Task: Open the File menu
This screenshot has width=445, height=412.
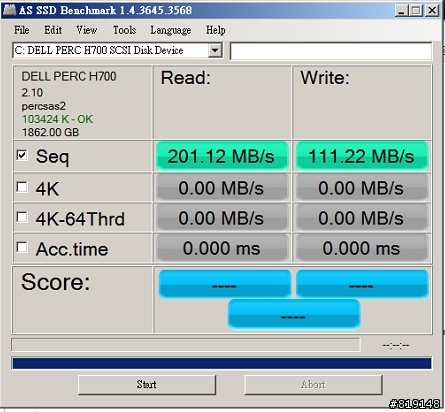Action: tap(22, 30)
